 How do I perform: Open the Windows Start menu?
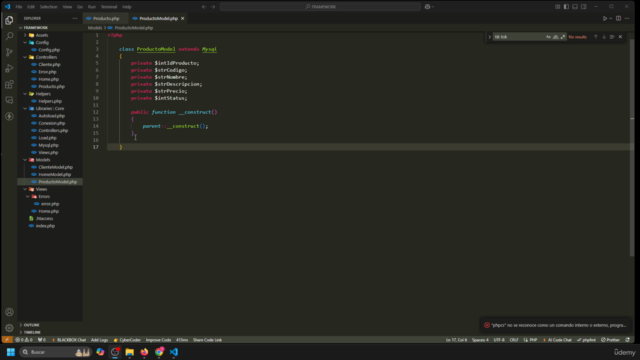click(x=11, y=352)
